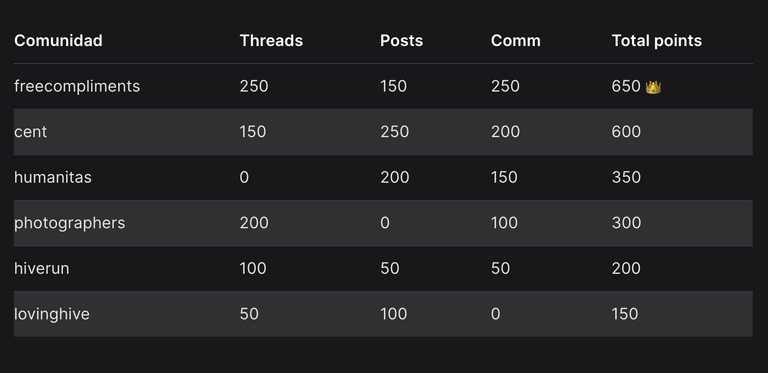Click the cent community cell
The width and height of the screenshot is (768, 373).
[x=30, y=132]
